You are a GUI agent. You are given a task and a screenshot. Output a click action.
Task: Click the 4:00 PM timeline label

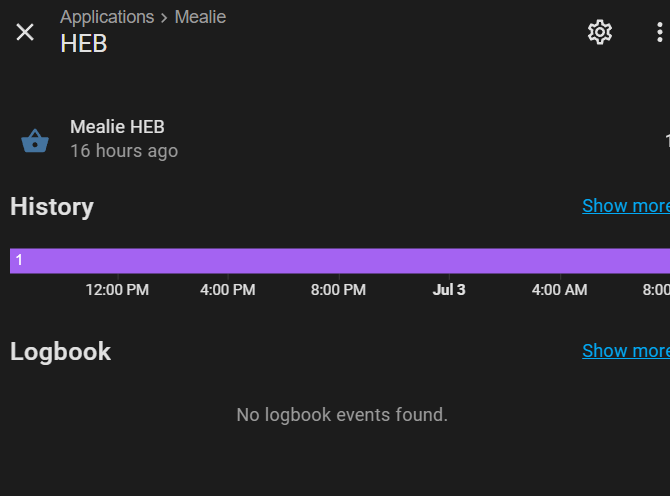[227, 290]
